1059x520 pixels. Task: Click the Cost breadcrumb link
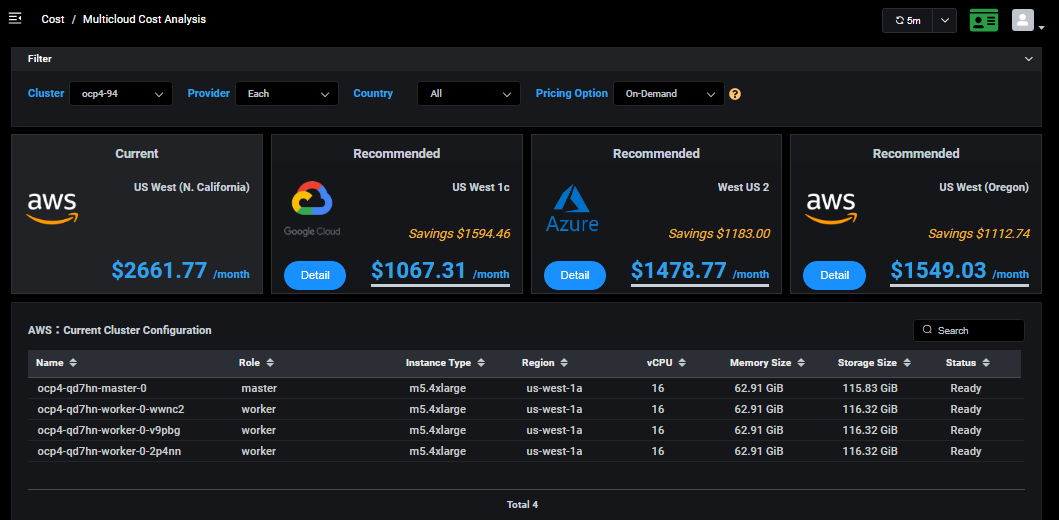coord(53,19)
